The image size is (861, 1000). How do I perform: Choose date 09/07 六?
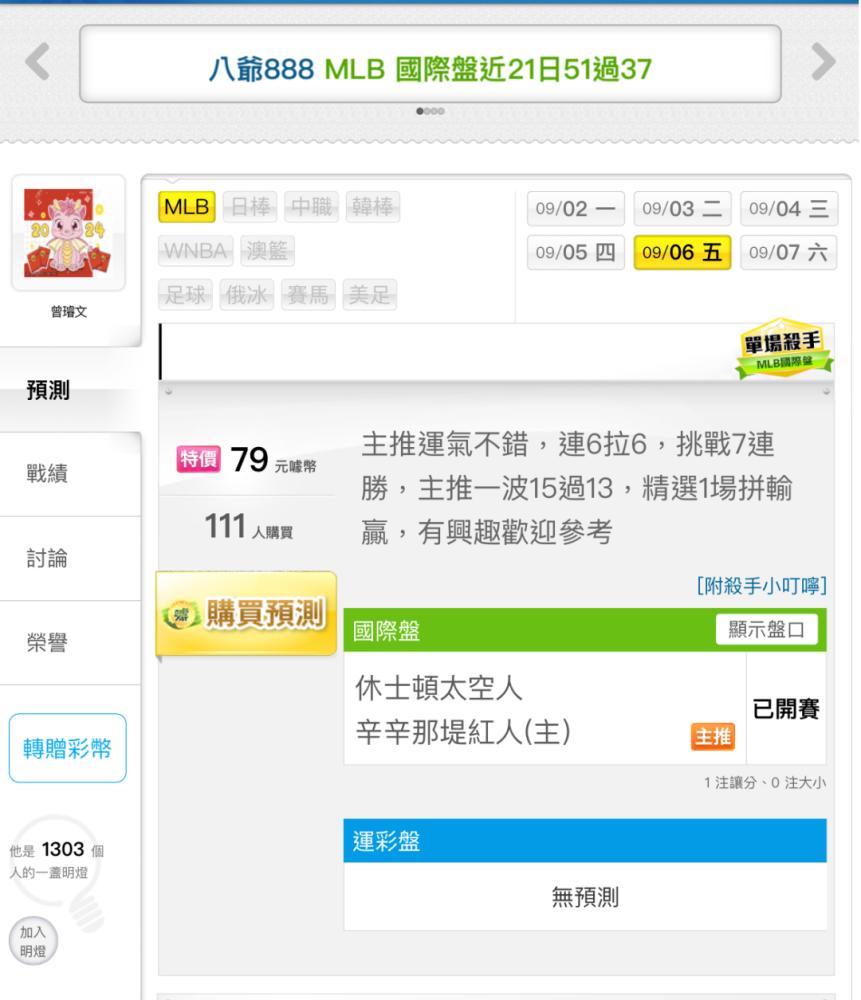point(788,253)
